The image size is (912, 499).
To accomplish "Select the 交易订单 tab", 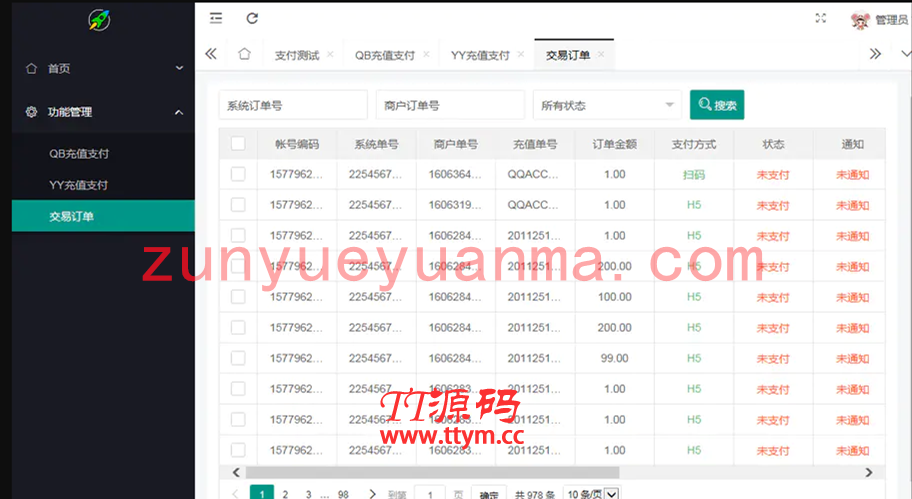I will [568, 55].
